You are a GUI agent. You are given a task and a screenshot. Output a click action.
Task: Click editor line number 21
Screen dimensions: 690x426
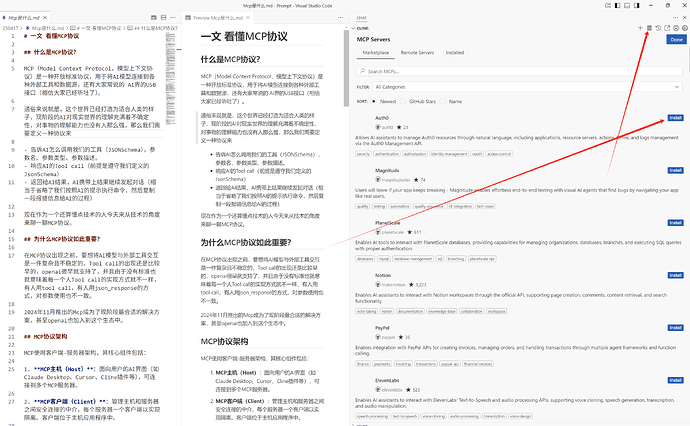click(x=11, y=337)
